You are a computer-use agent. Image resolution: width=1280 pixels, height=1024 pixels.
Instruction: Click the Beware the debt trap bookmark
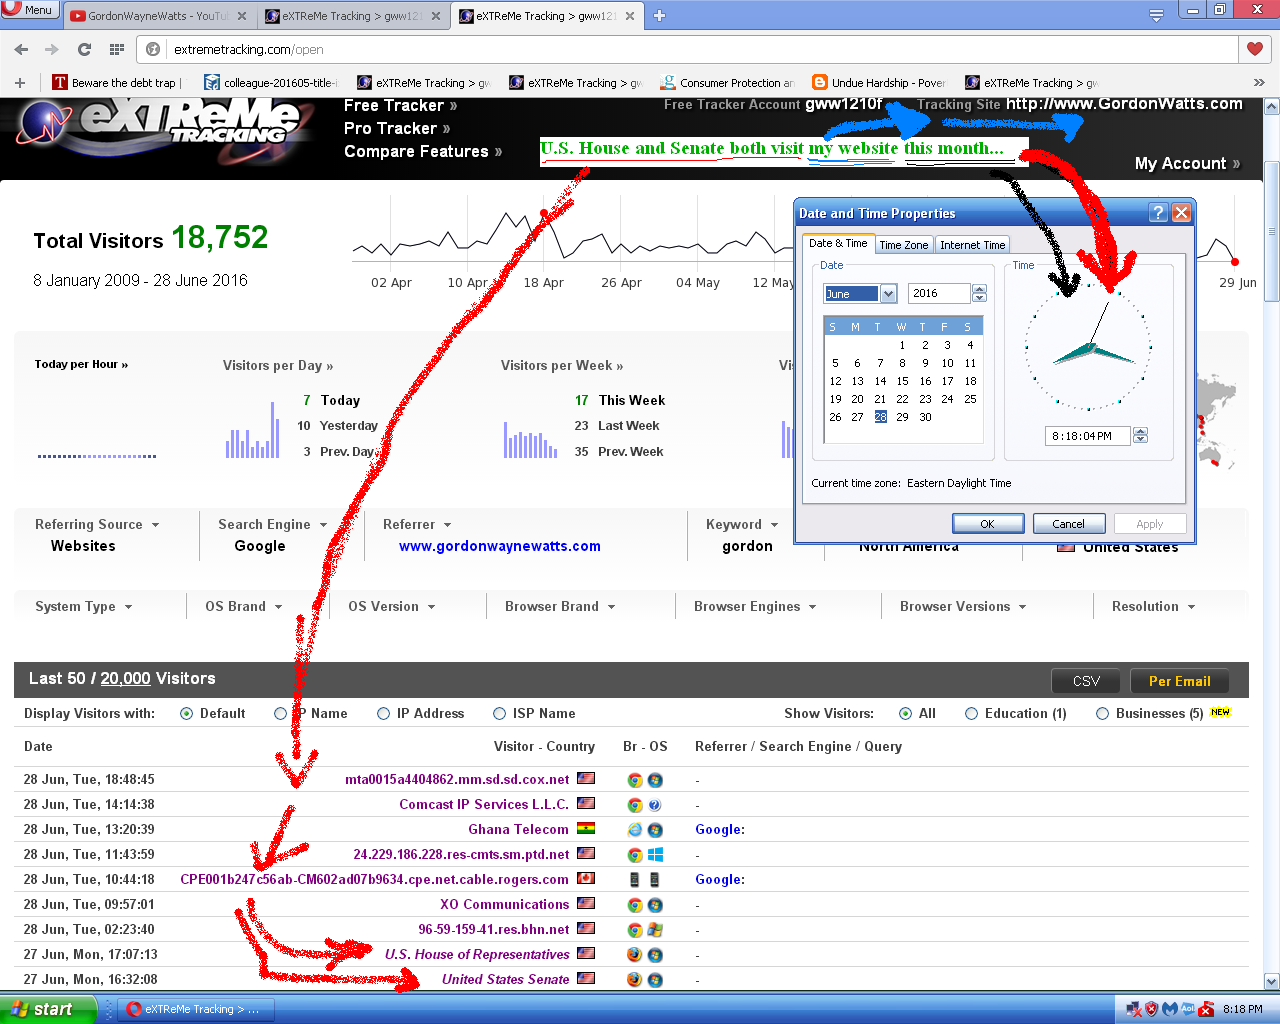click(116, 83)
